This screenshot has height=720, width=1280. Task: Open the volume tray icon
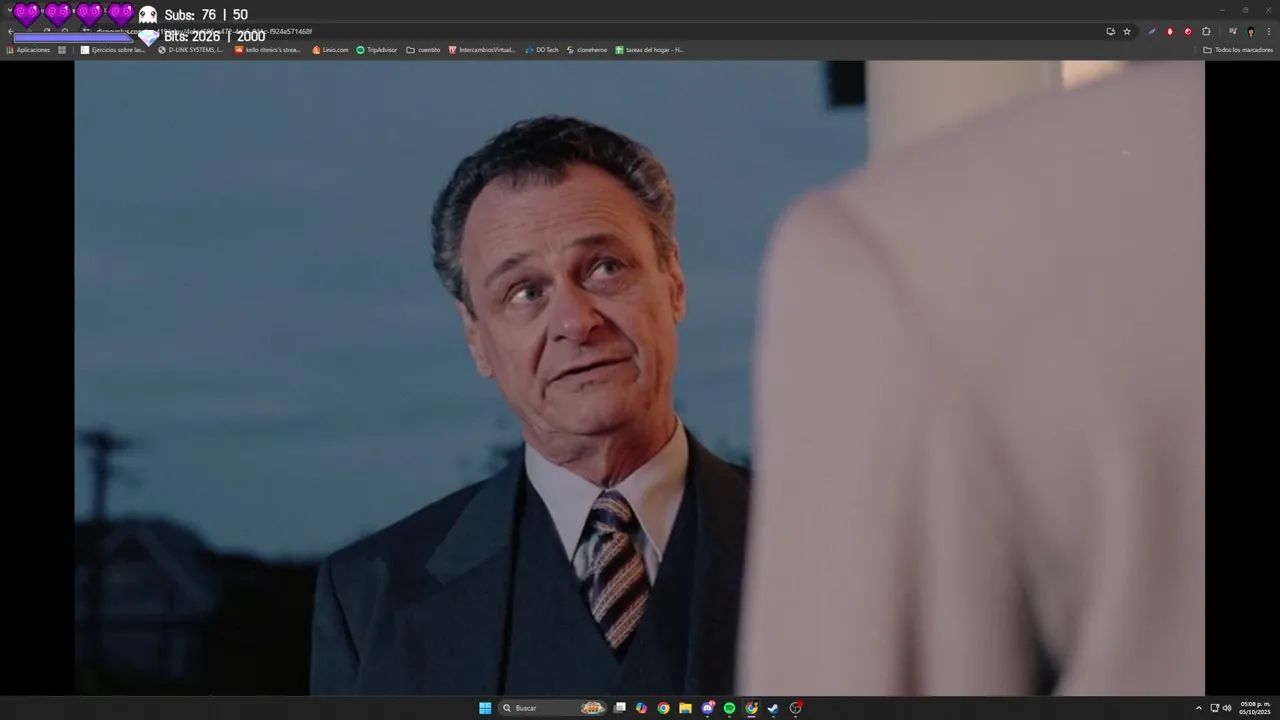(x=1227, y=708)
